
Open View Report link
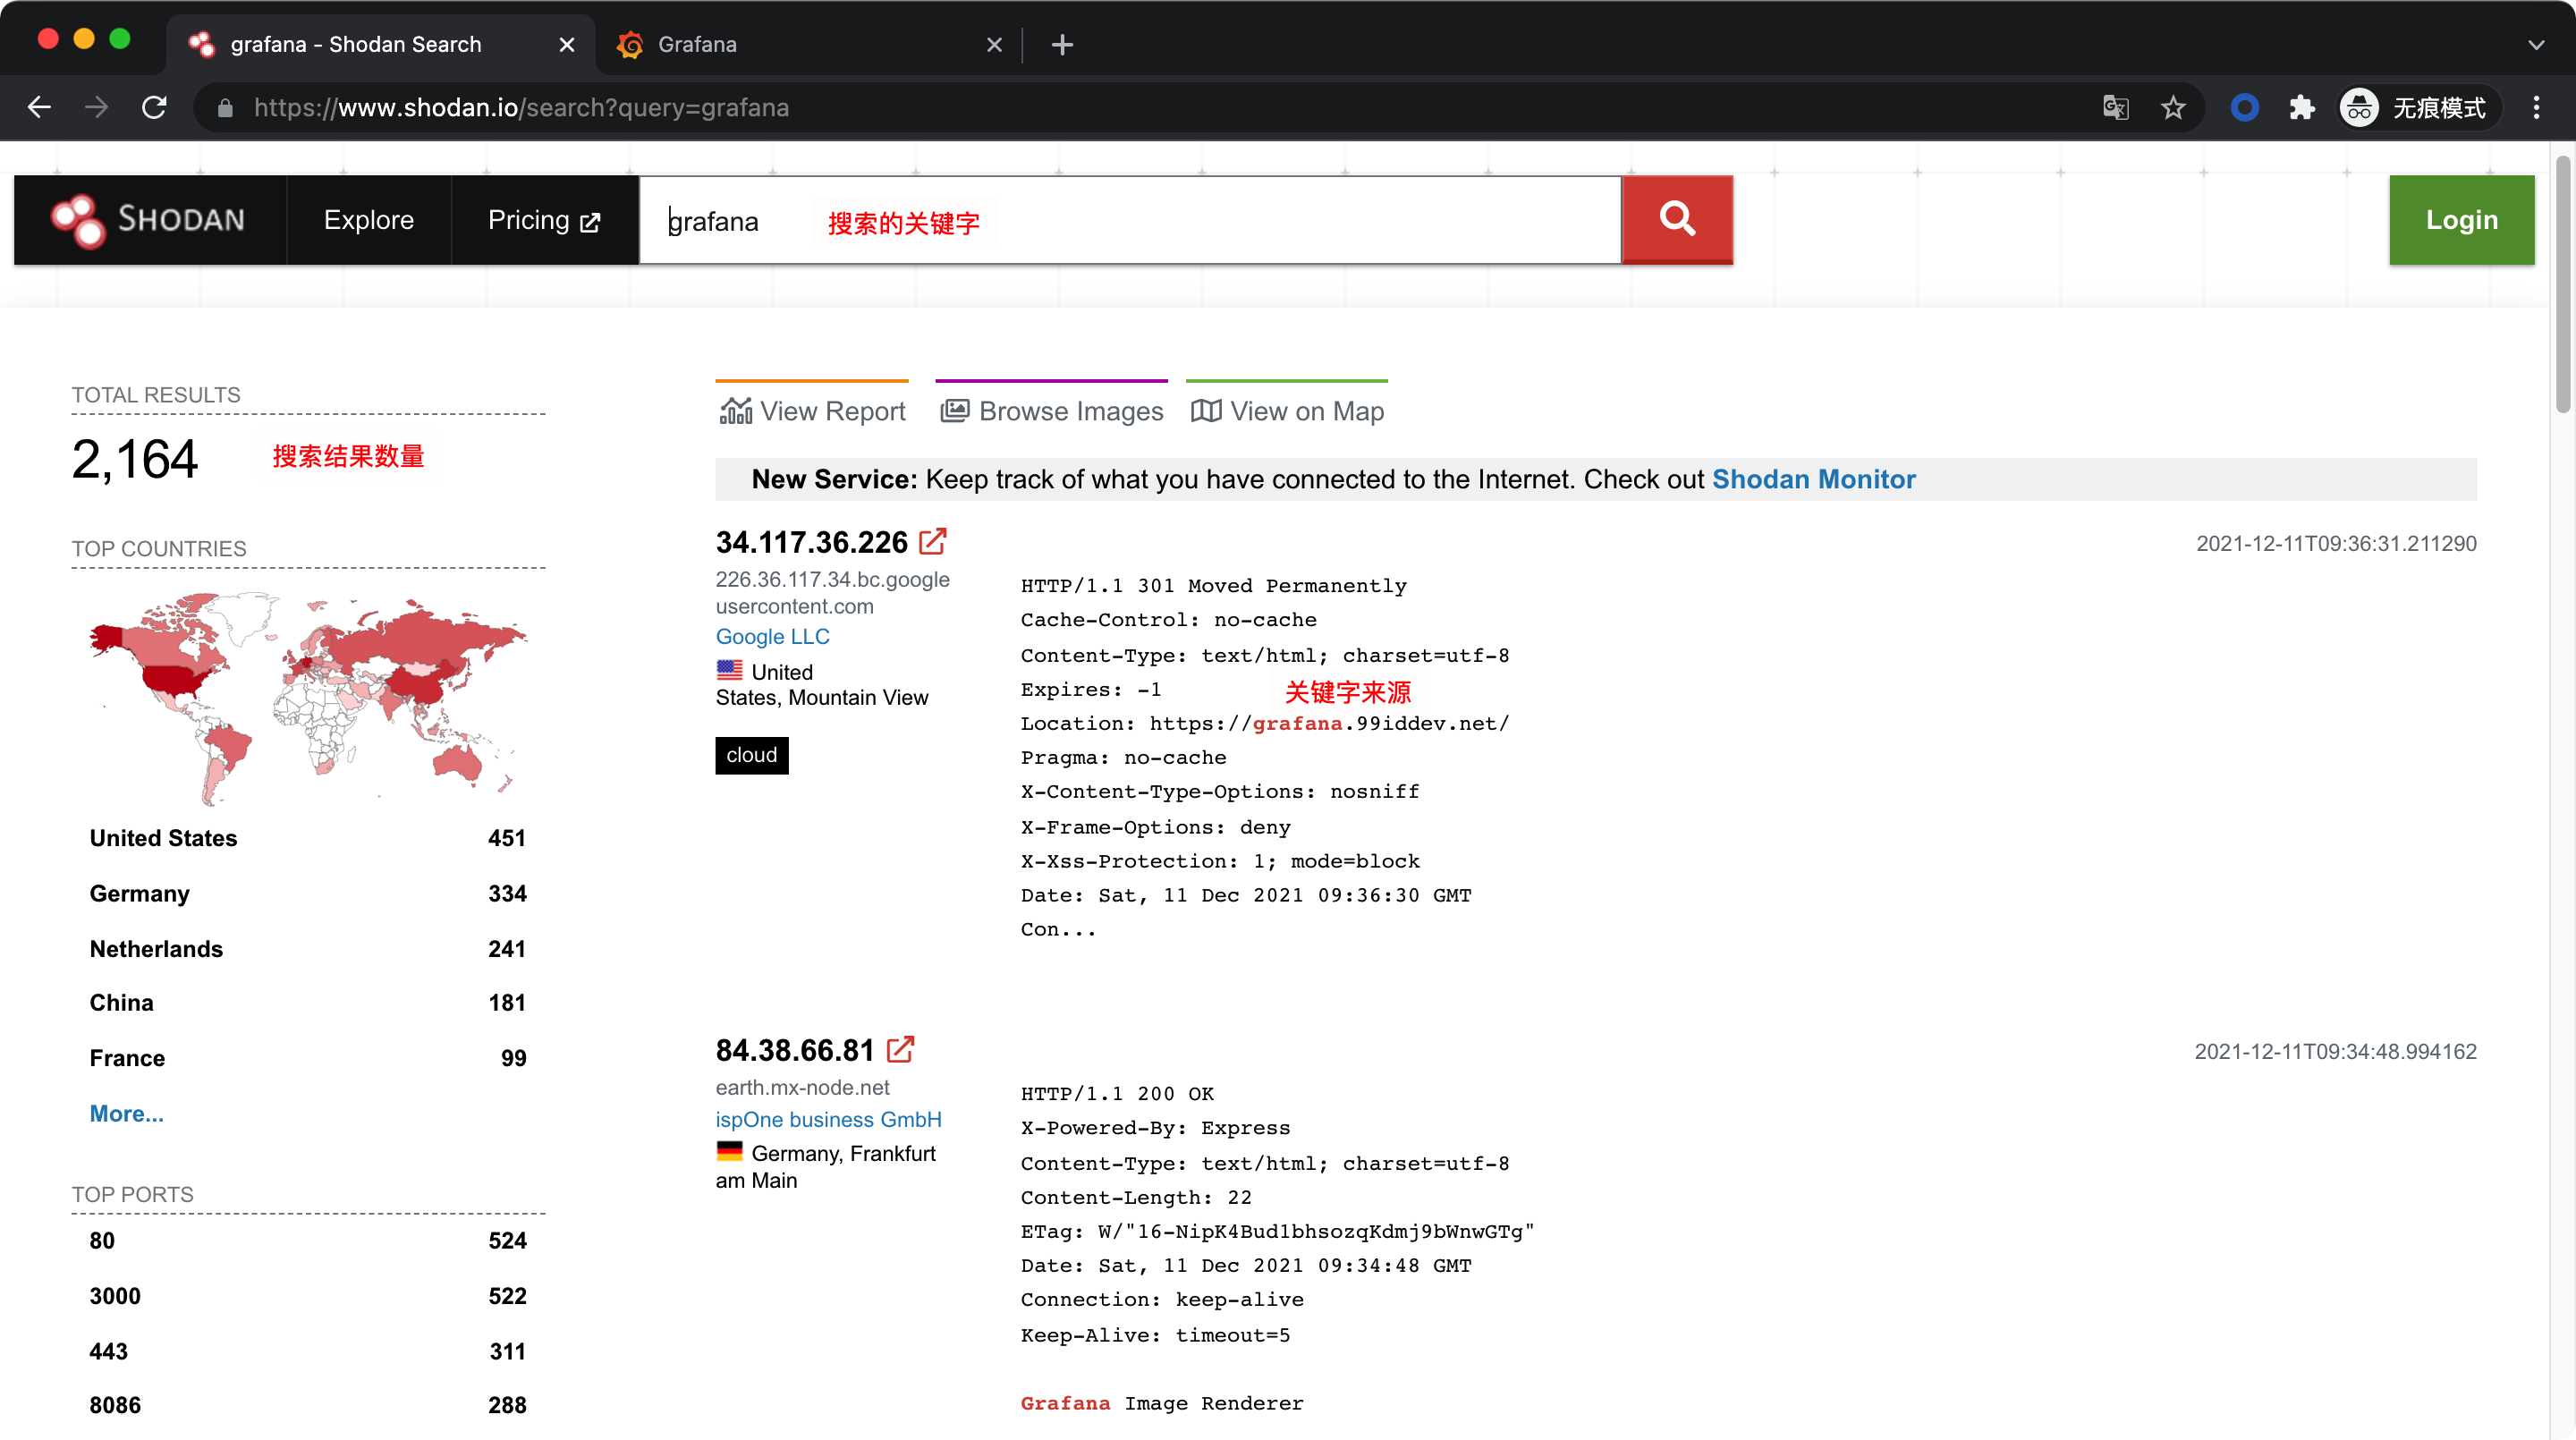[x=812, y=411]
